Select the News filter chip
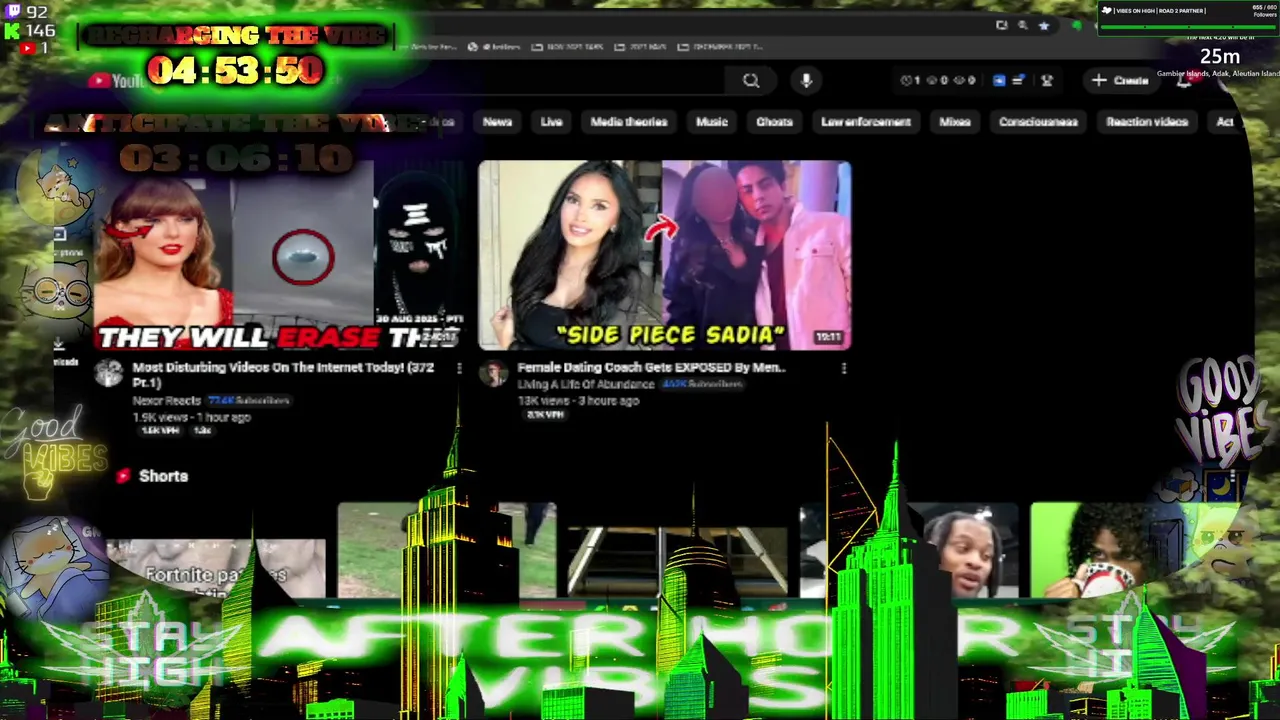The width and height of the screenshot is (1280, 720). [x=497, y=122]
